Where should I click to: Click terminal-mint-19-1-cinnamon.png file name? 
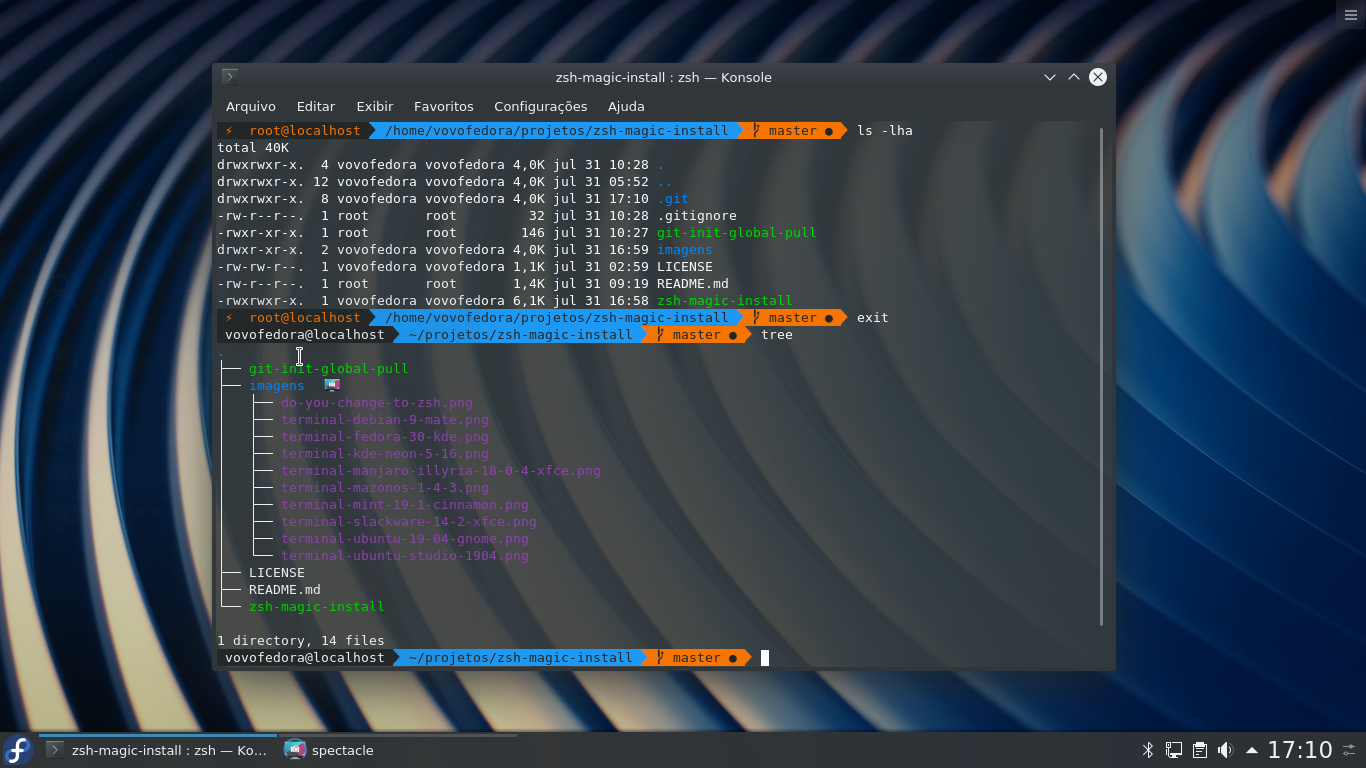pyautogui.click(x=405, y=504)
